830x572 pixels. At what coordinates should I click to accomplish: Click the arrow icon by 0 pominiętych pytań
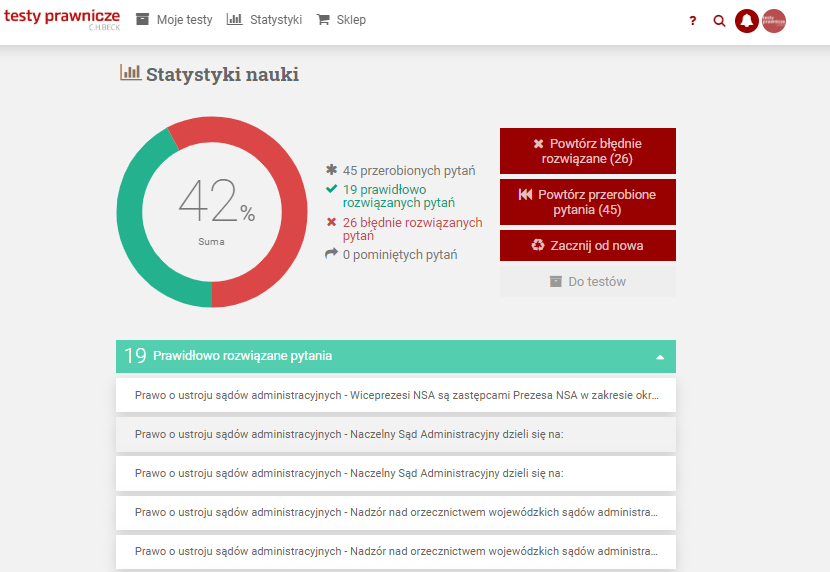click(331, 254)
